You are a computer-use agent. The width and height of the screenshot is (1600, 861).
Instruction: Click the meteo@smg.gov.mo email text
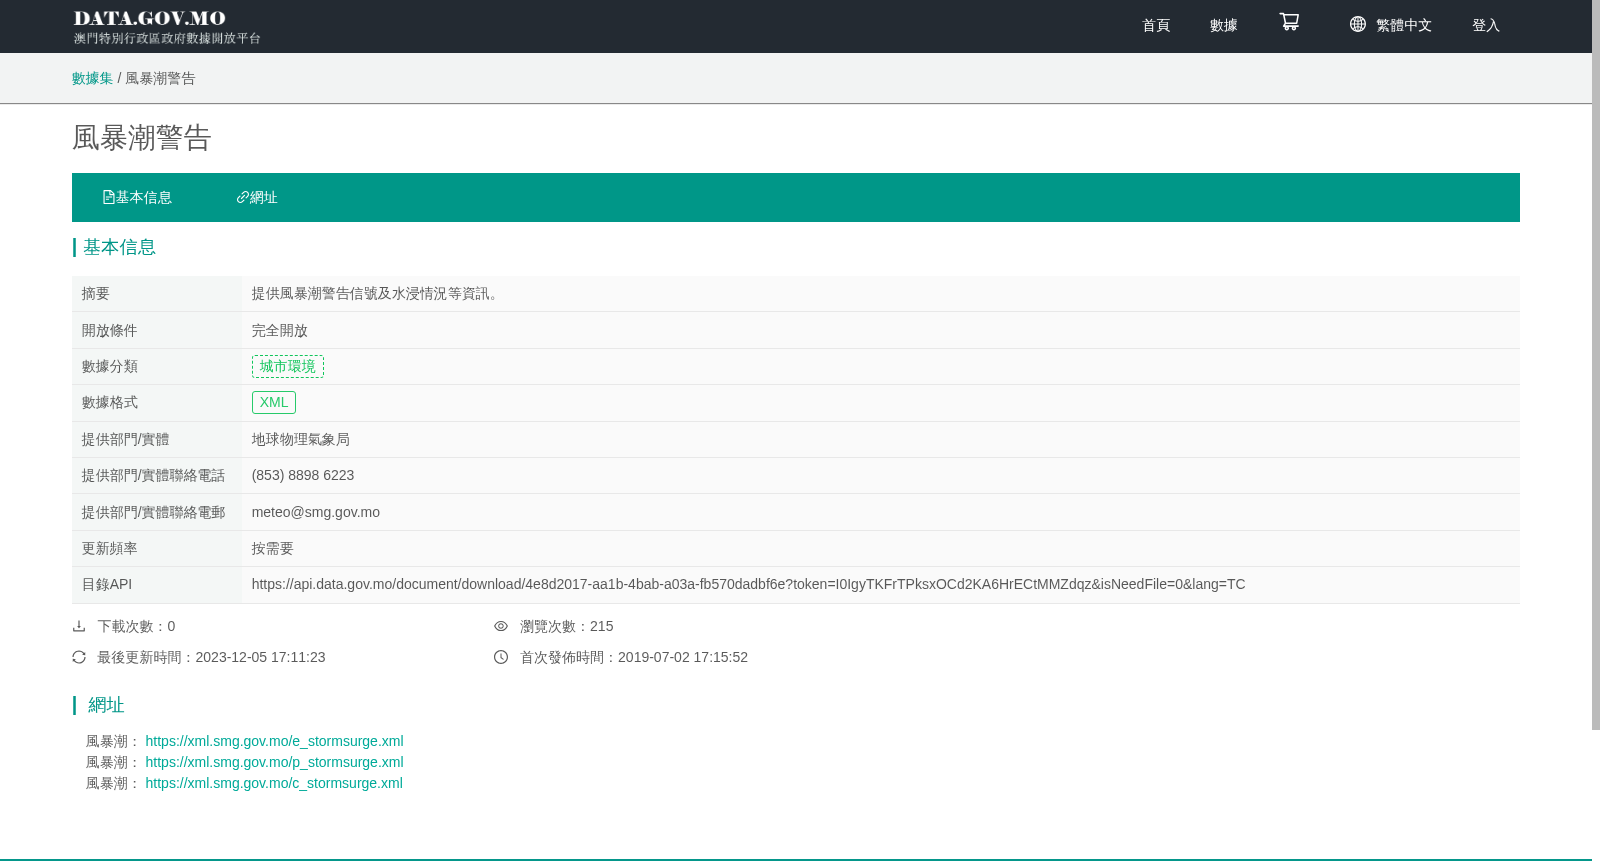pyautogui.click(x=316, y=512)
